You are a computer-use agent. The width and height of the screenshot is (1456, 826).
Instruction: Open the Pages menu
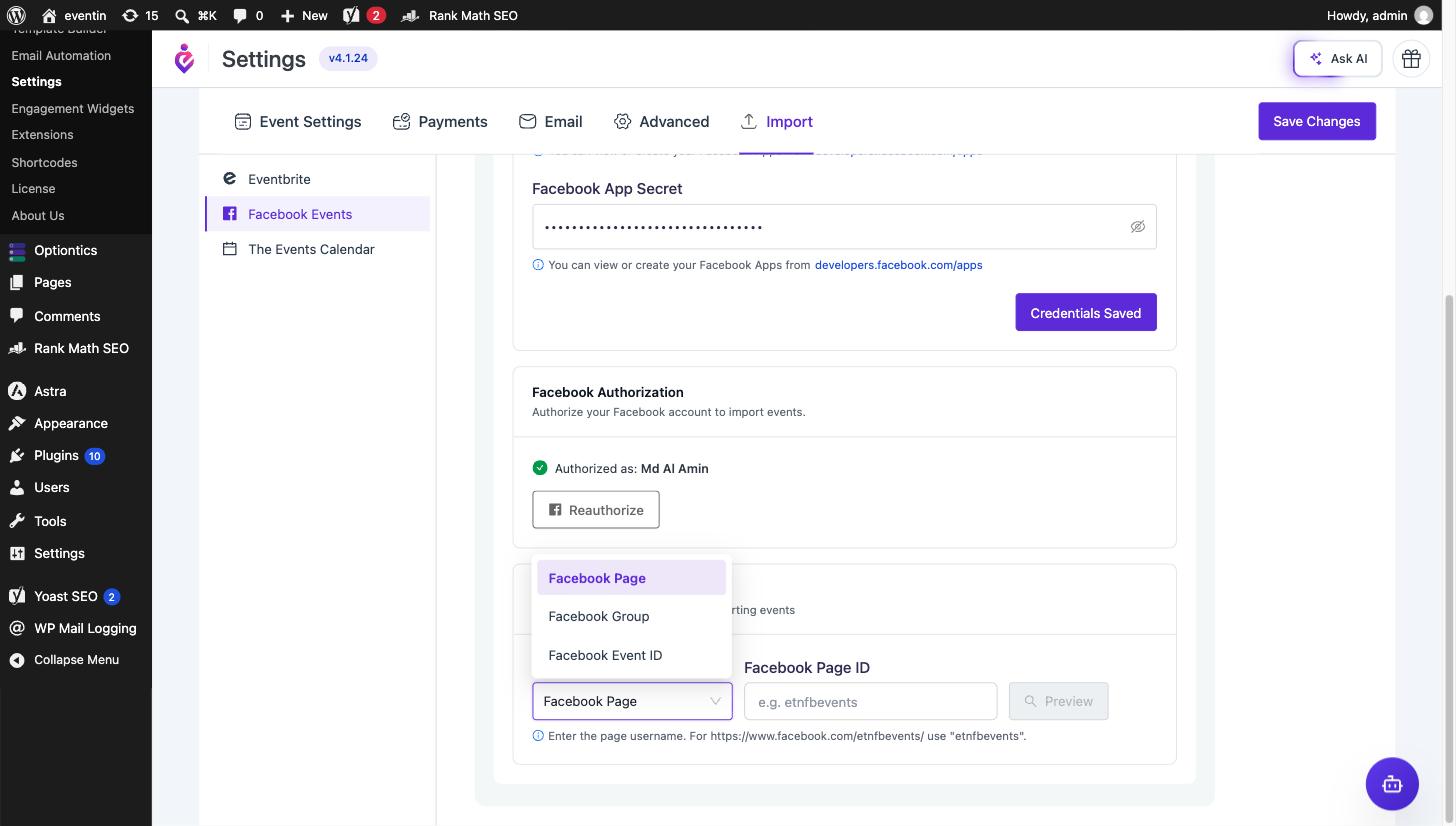click(76, 282)
